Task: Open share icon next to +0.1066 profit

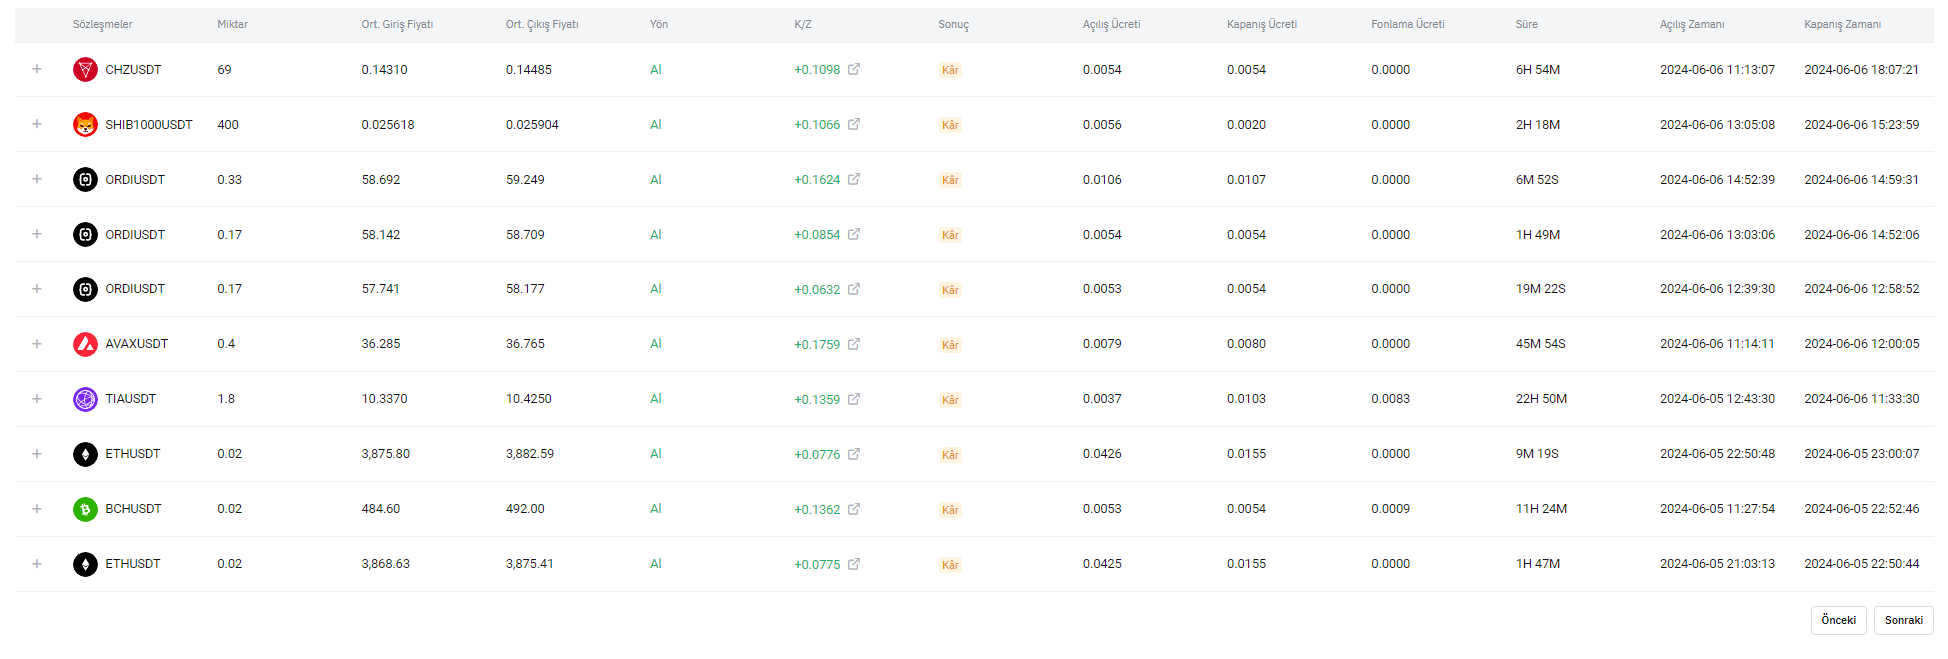Action: point(854,124)
